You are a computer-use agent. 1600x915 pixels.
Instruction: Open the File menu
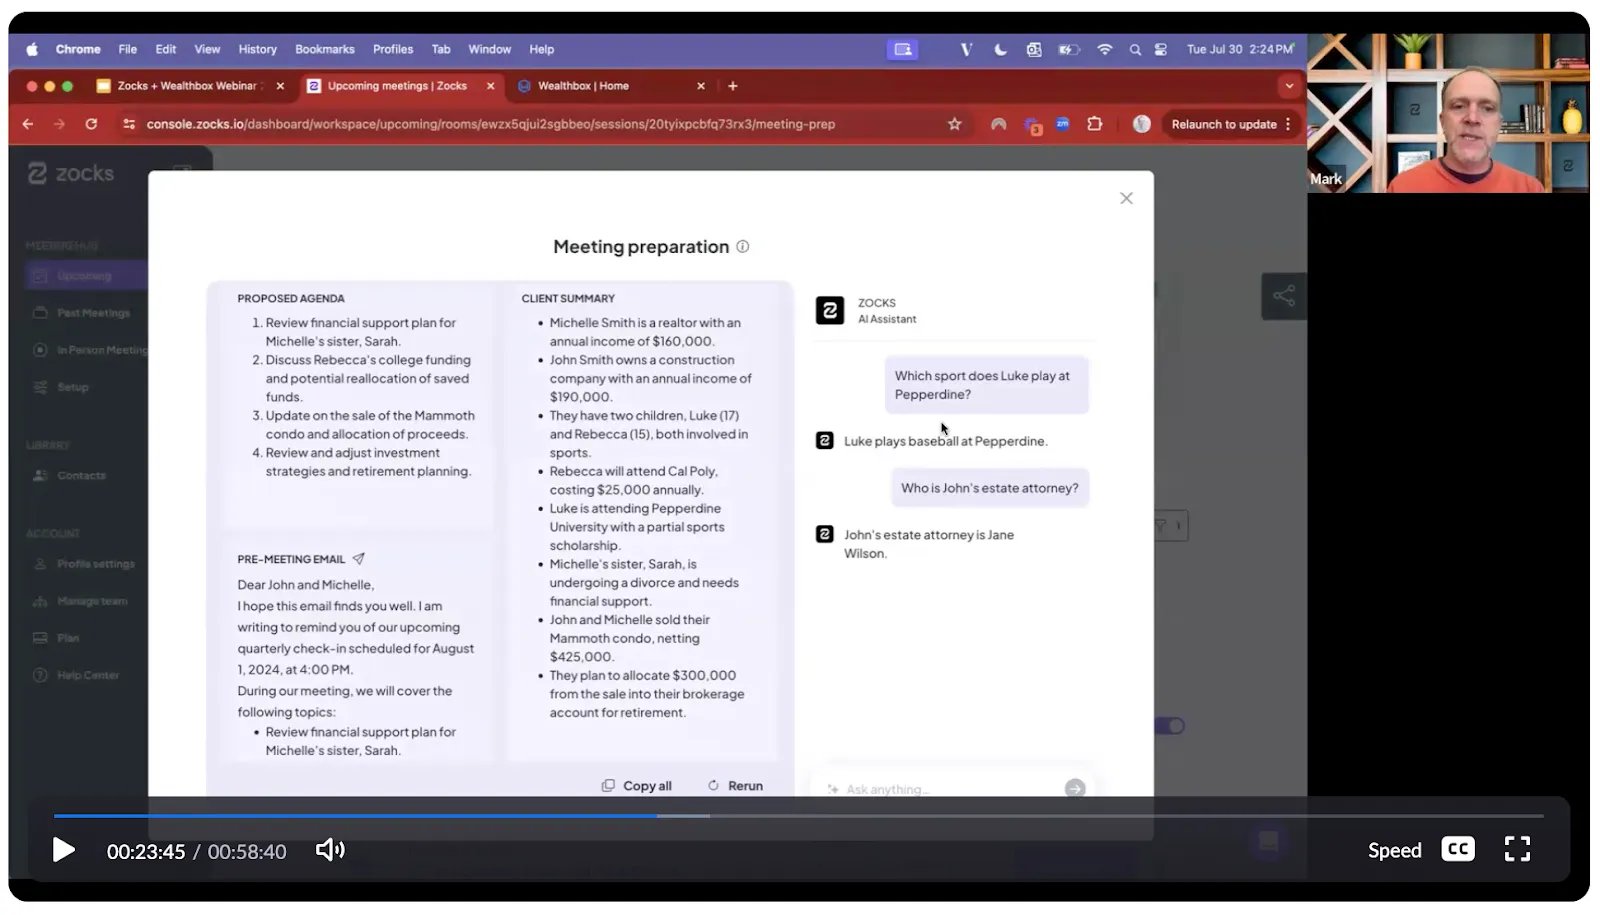(128, 49)
